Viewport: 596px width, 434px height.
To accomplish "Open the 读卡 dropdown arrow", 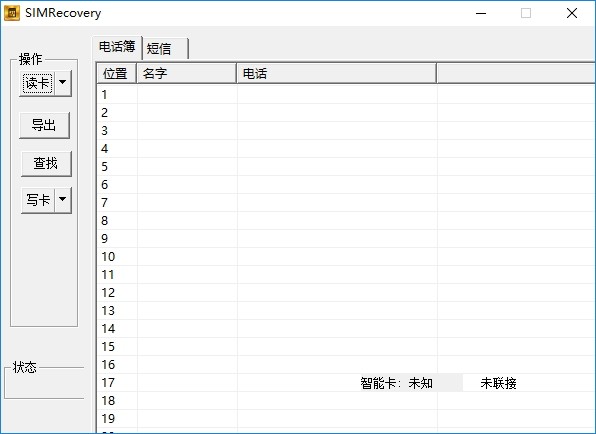I will click(x=63, y=82).
